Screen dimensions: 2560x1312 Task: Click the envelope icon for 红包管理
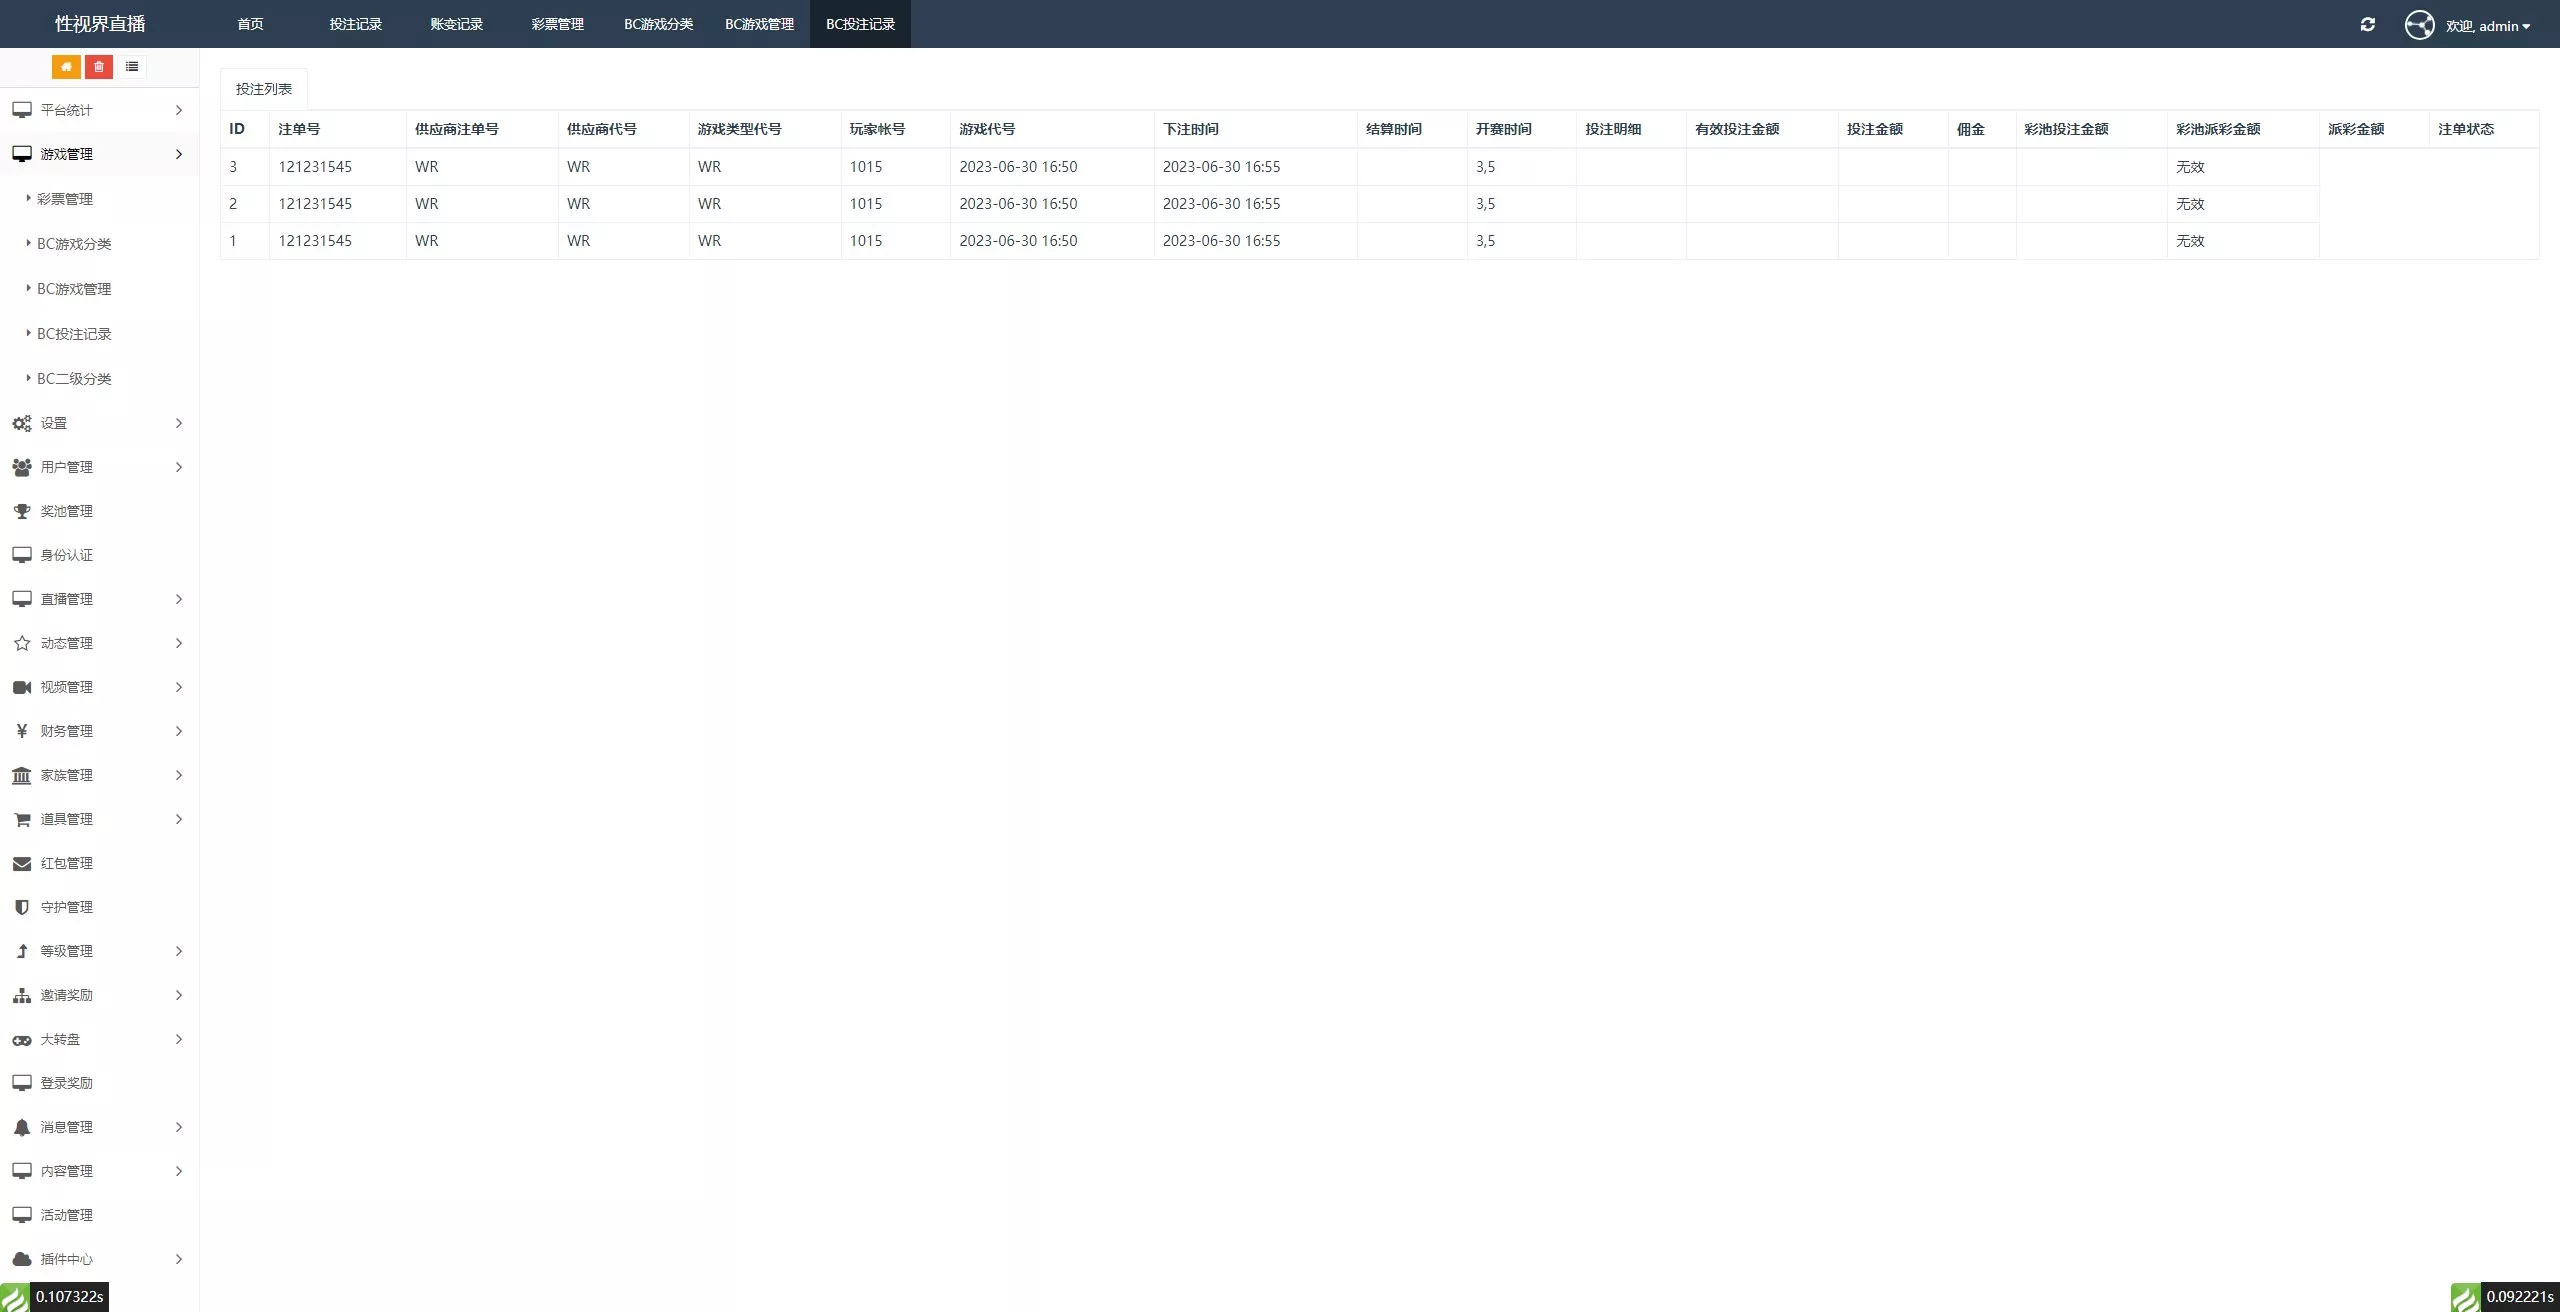click(22, 863)
